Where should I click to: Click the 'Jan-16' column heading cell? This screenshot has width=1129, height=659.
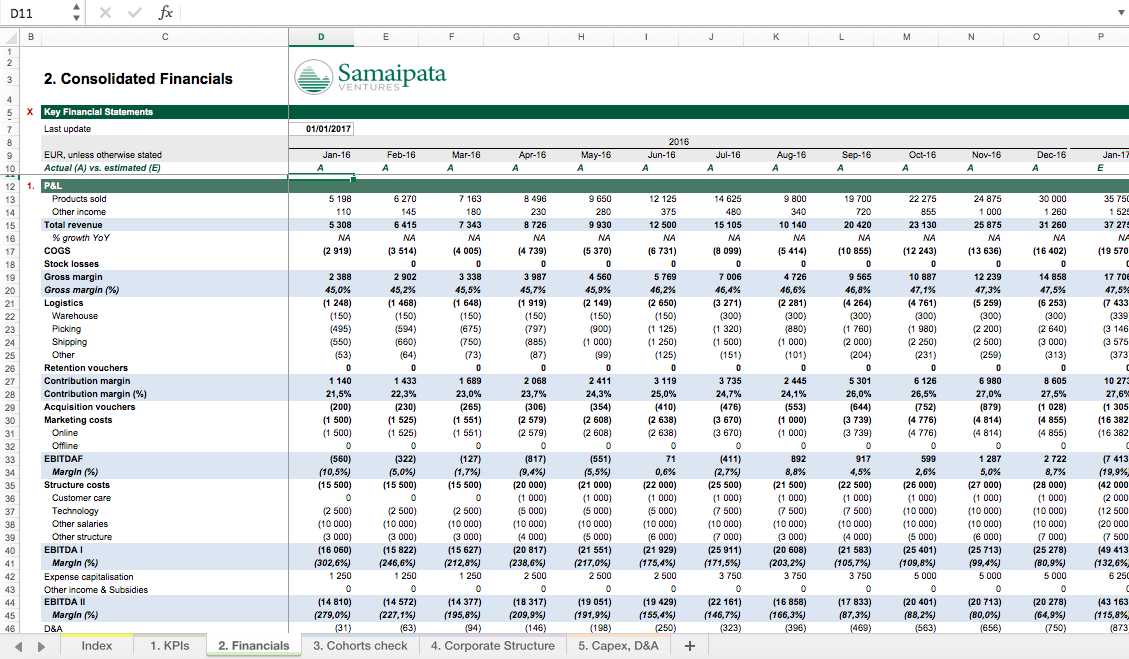click(x=336, y=155)
